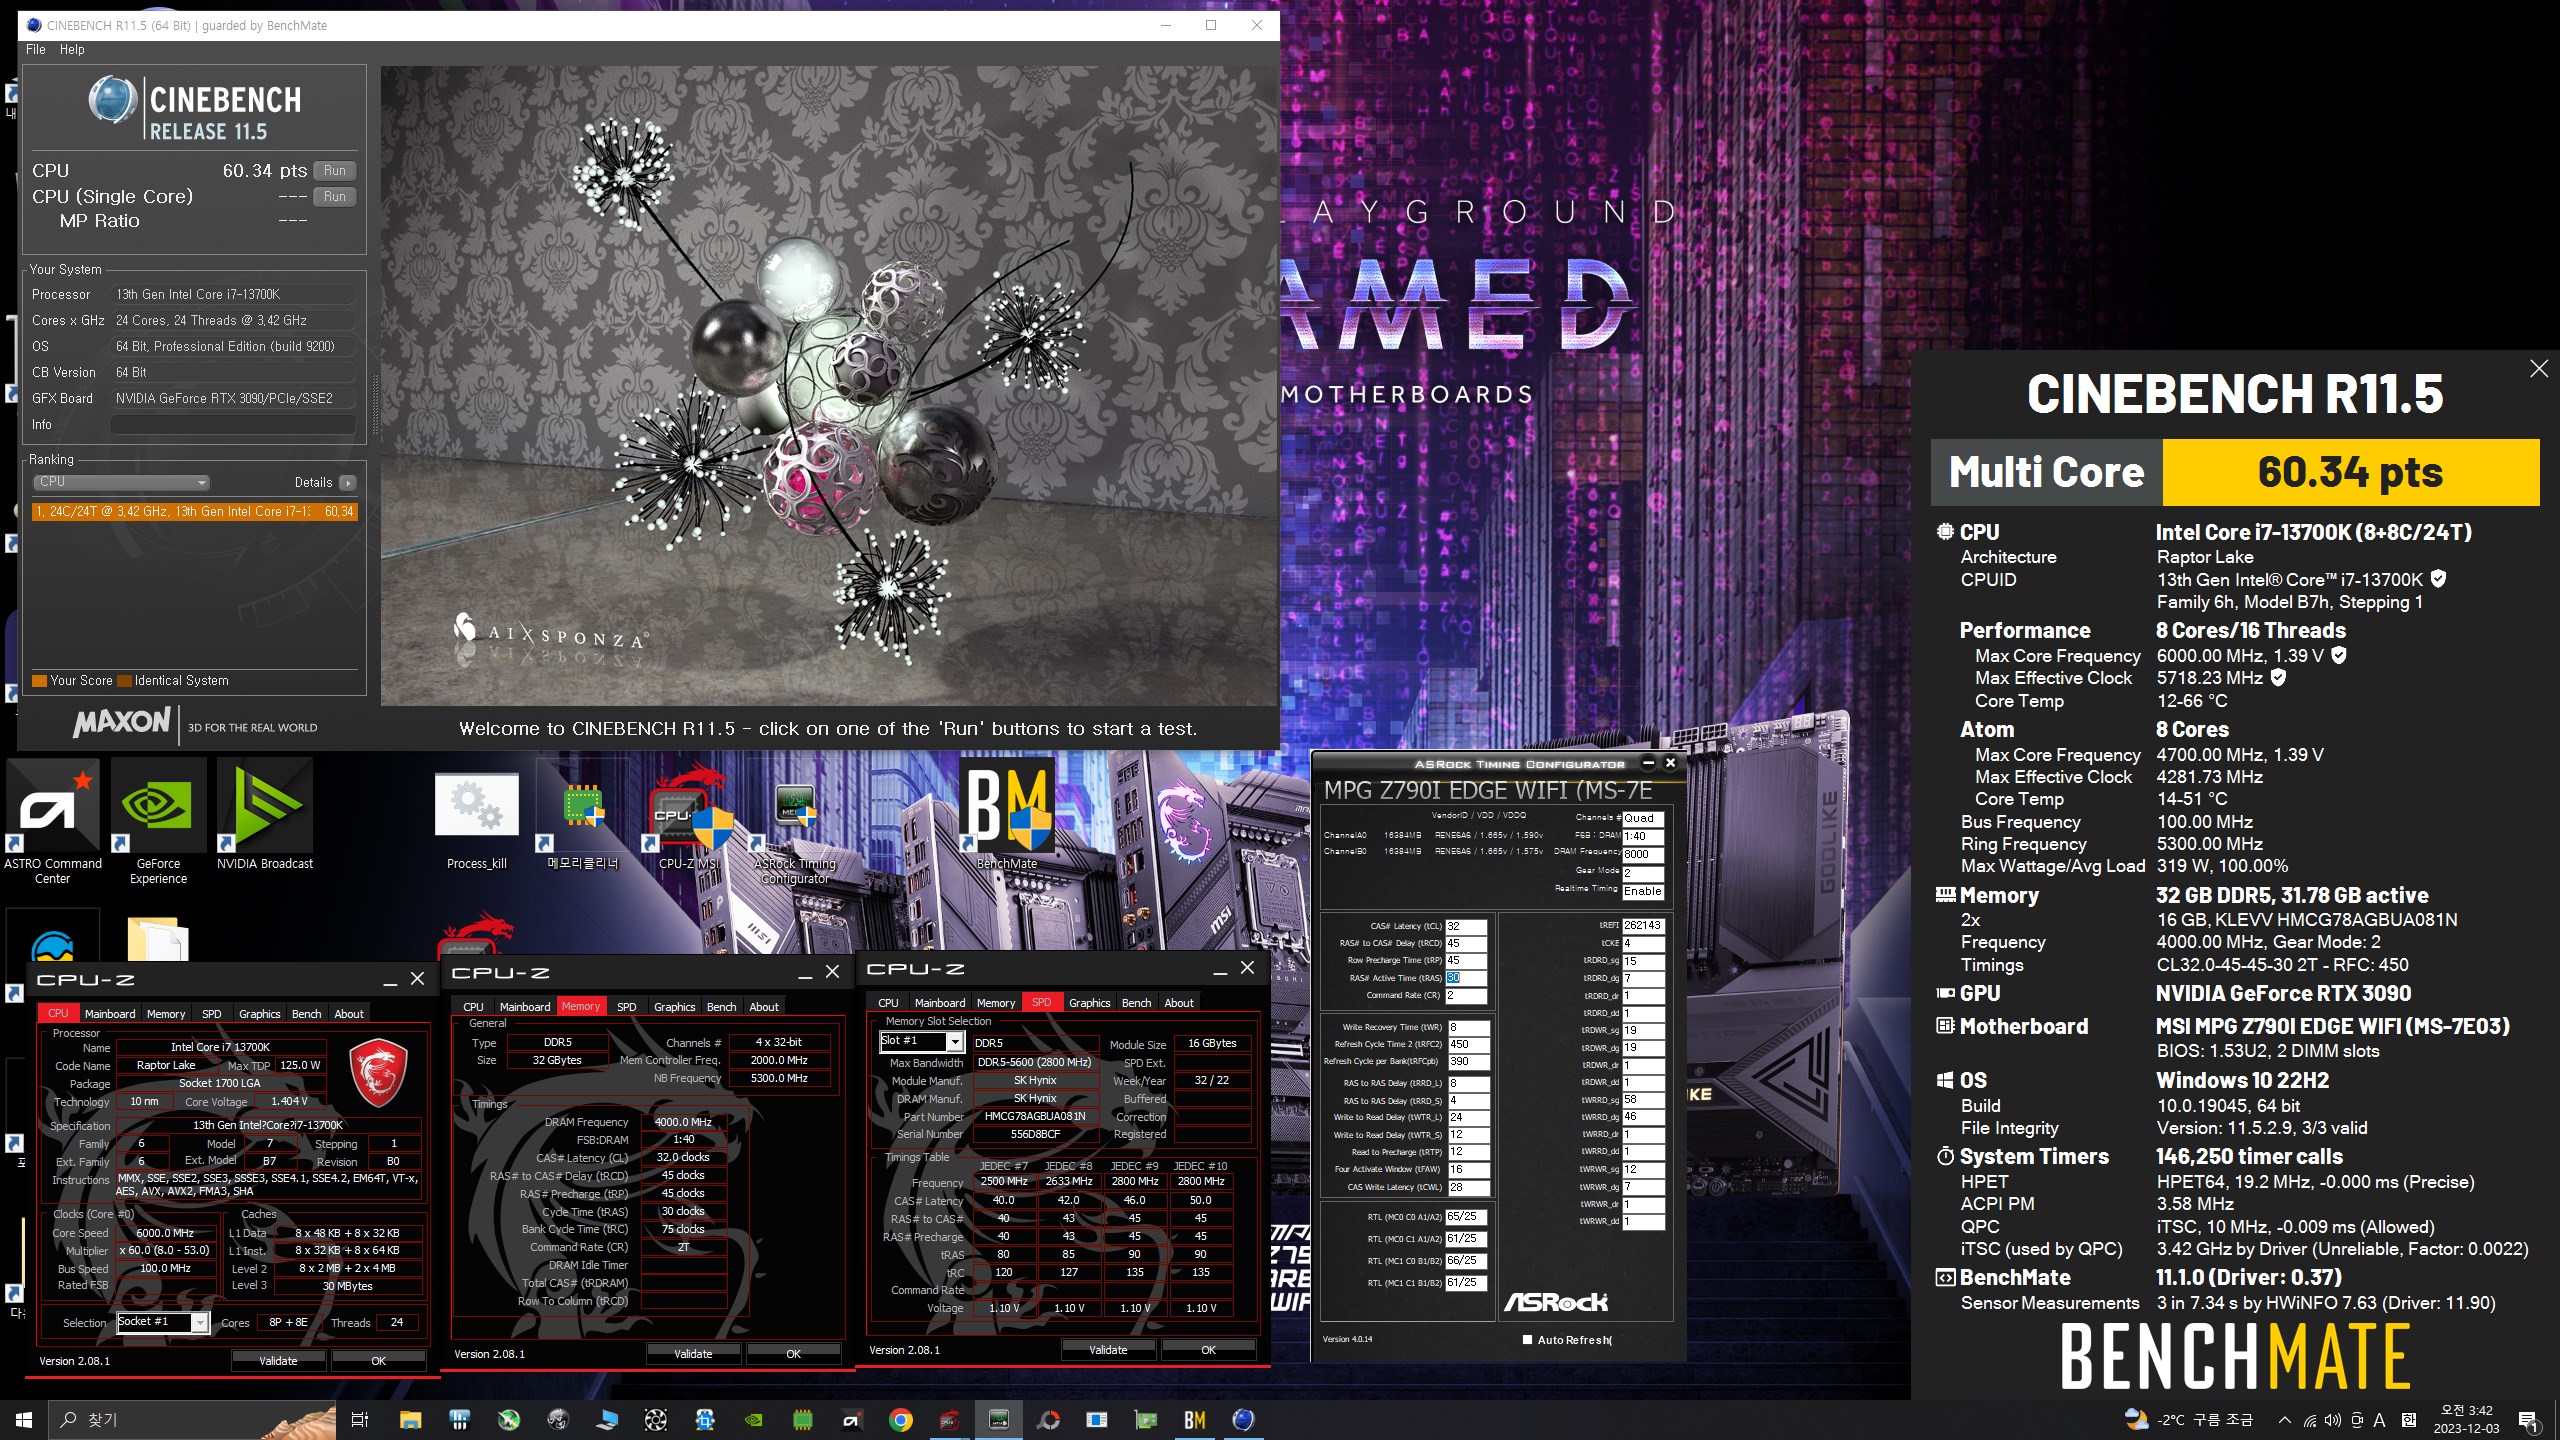Image resolution: width=2560 pixels, height=1440 pixels.
Task: Click the taskbar clock and date
Action: tap(2466, 1419)
